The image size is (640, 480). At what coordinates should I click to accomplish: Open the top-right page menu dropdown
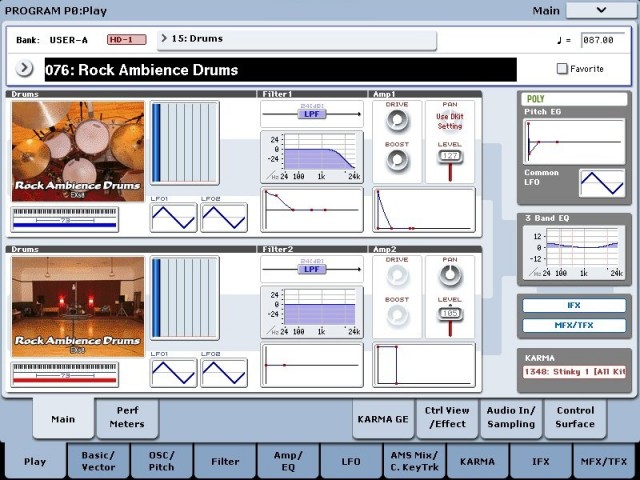(600, 10)
